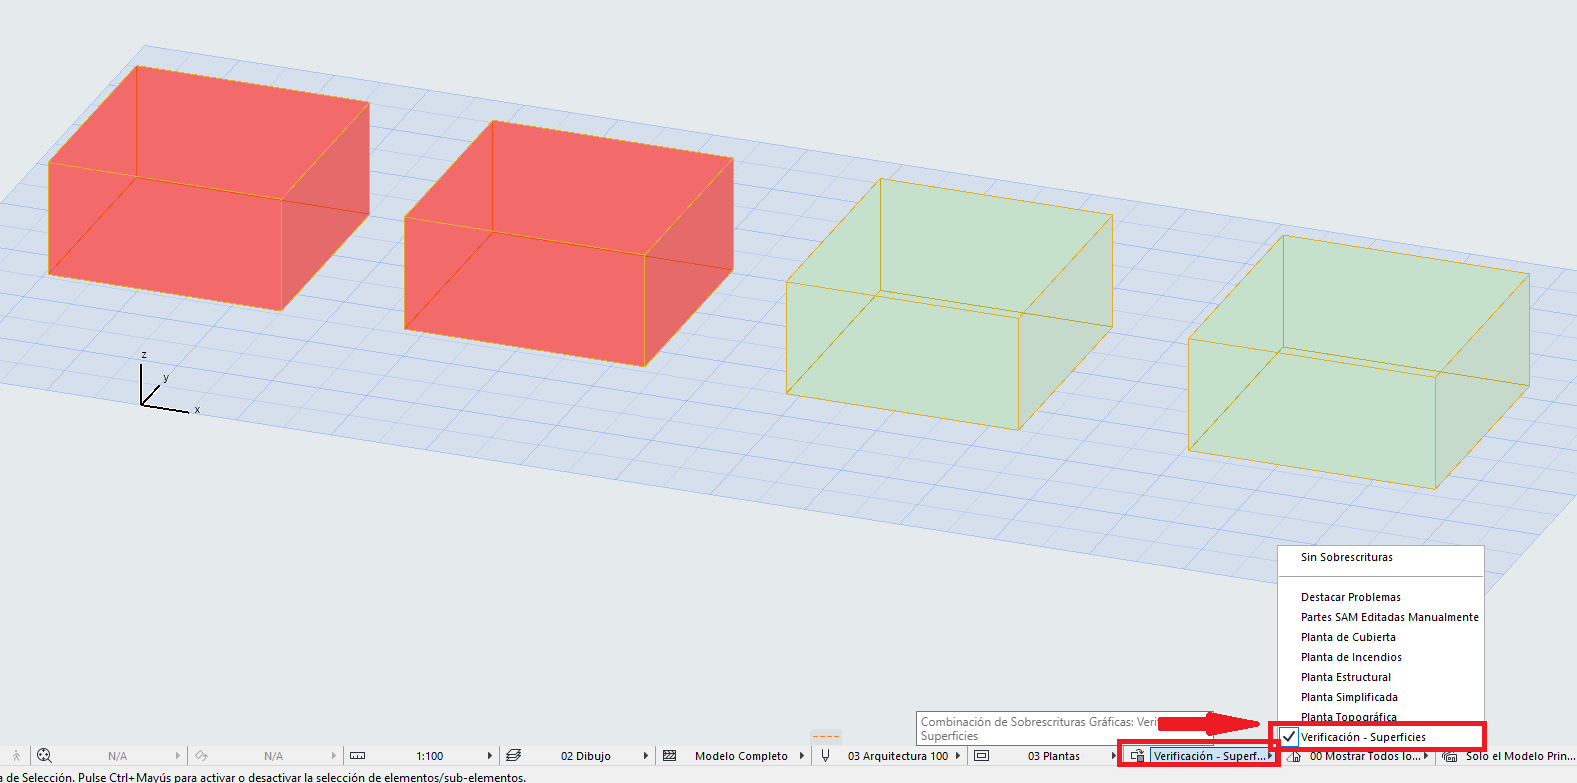Click the layer combination icon beside 02 Dibujo

click(x=514, y=756)
